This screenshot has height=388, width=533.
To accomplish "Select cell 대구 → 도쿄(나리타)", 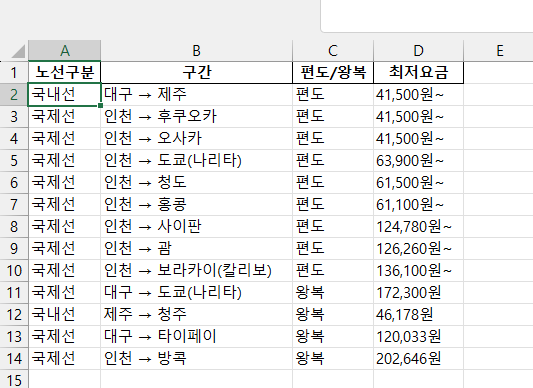I will click(196, 292).
